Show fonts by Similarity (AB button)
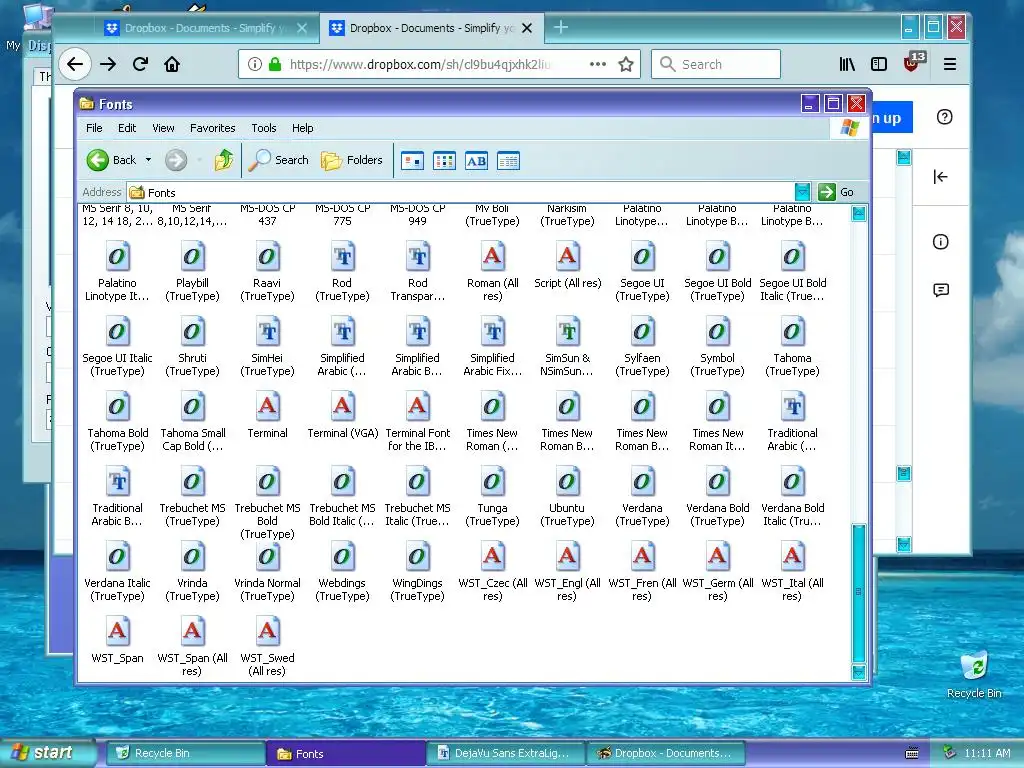1024x768 pixels. 476,161
